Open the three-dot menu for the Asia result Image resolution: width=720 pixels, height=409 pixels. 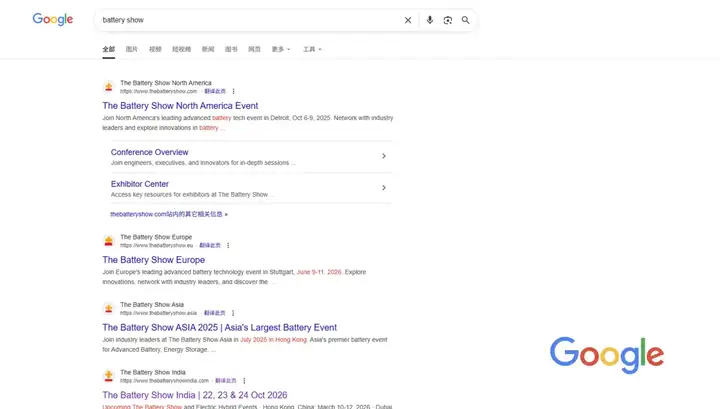tap(233, 313)
